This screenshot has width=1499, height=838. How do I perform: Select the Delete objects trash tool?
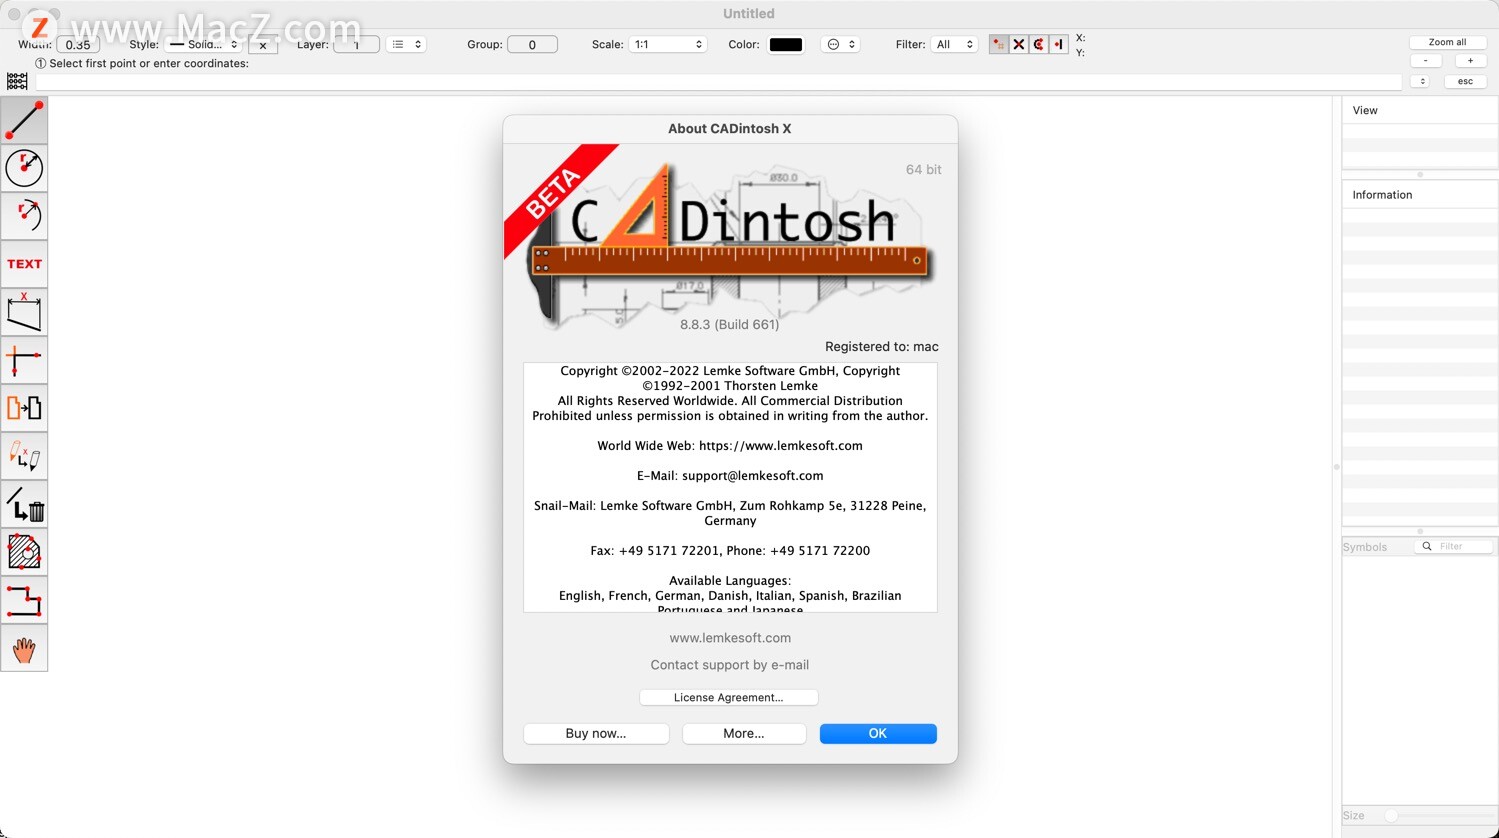pos(24,504)
